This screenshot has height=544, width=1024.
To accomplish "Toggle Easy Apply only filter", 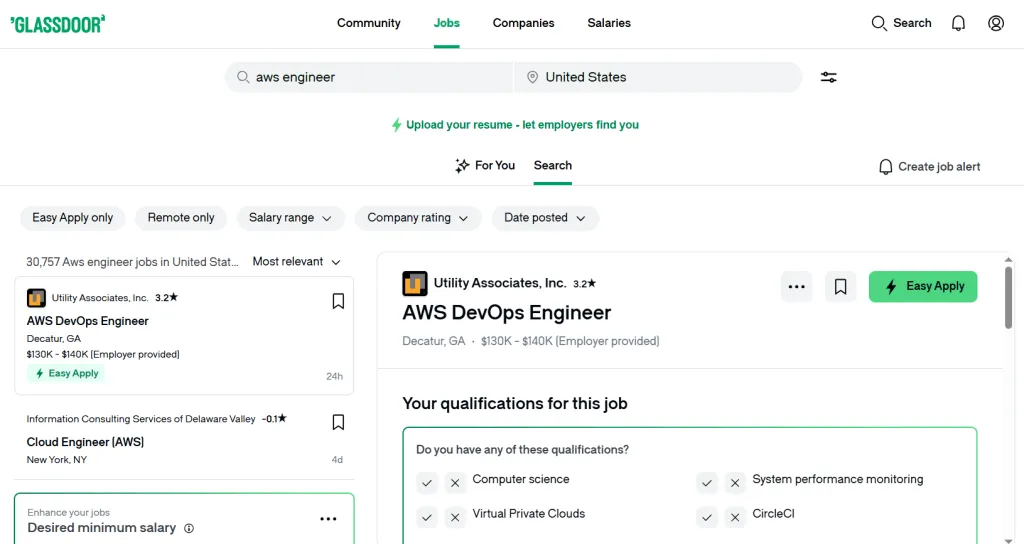I will (x=72, y=217).
